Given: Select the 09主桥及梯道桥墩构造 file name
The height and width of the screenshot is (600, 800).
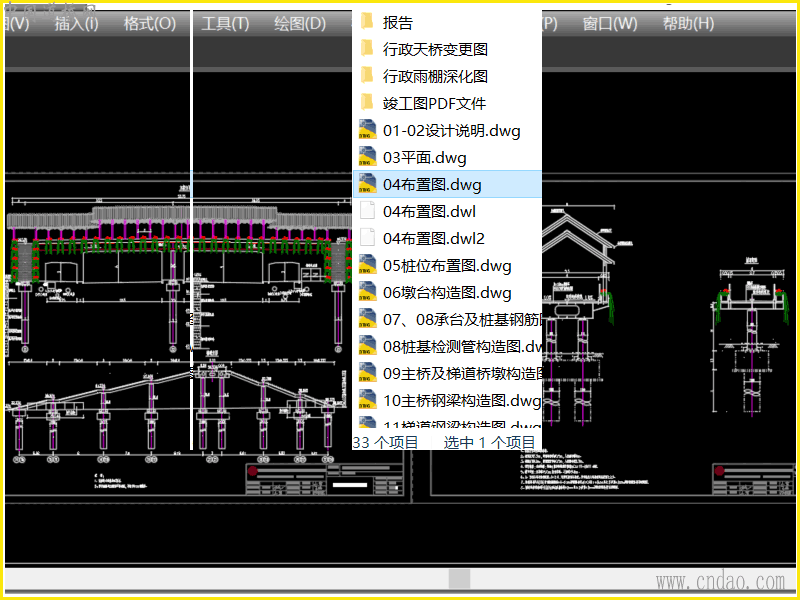Looking at the screenshot, I should tap(462, 374).
